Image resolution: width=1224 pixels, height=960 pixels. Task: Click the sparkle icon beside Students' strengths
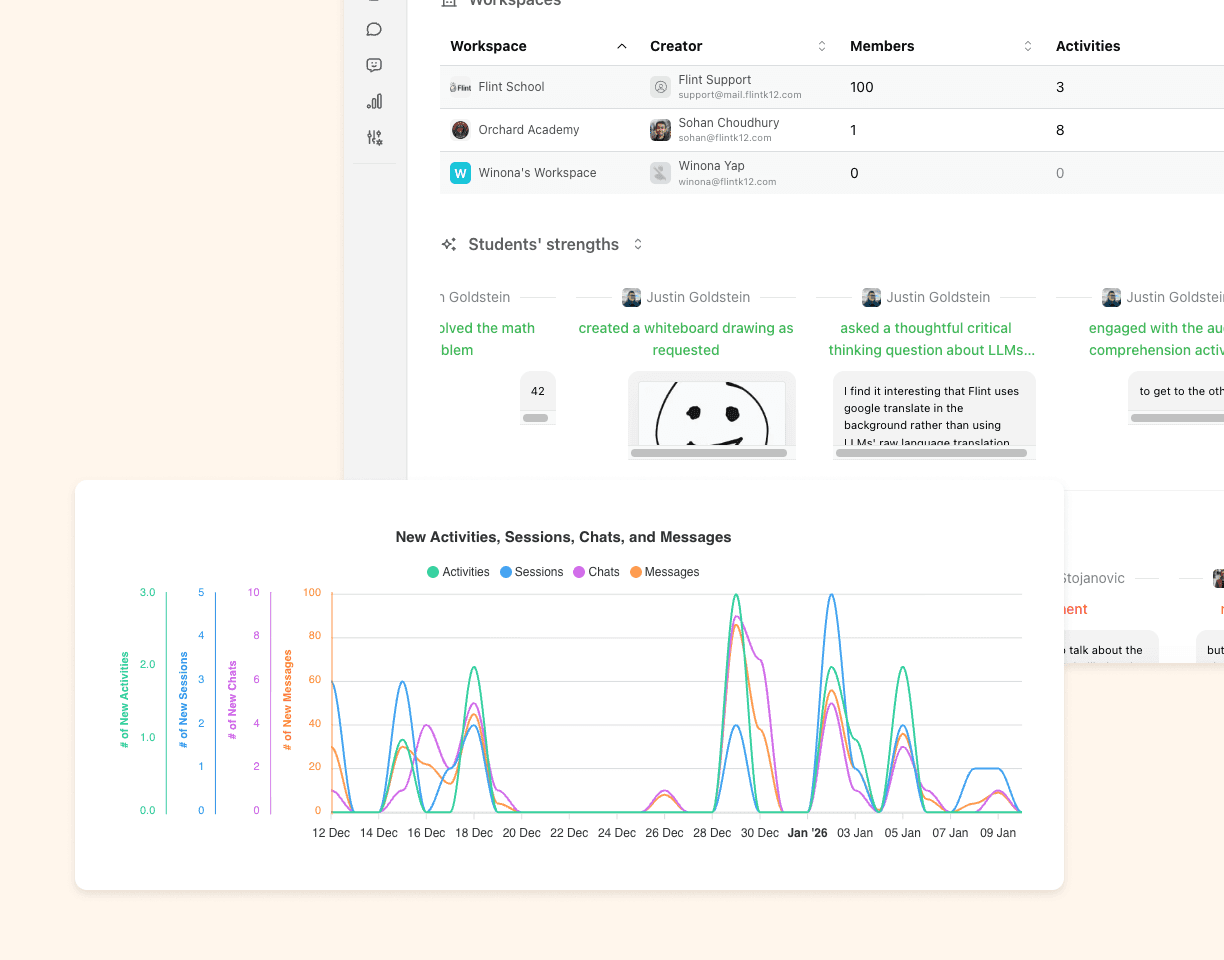(449, 243)
